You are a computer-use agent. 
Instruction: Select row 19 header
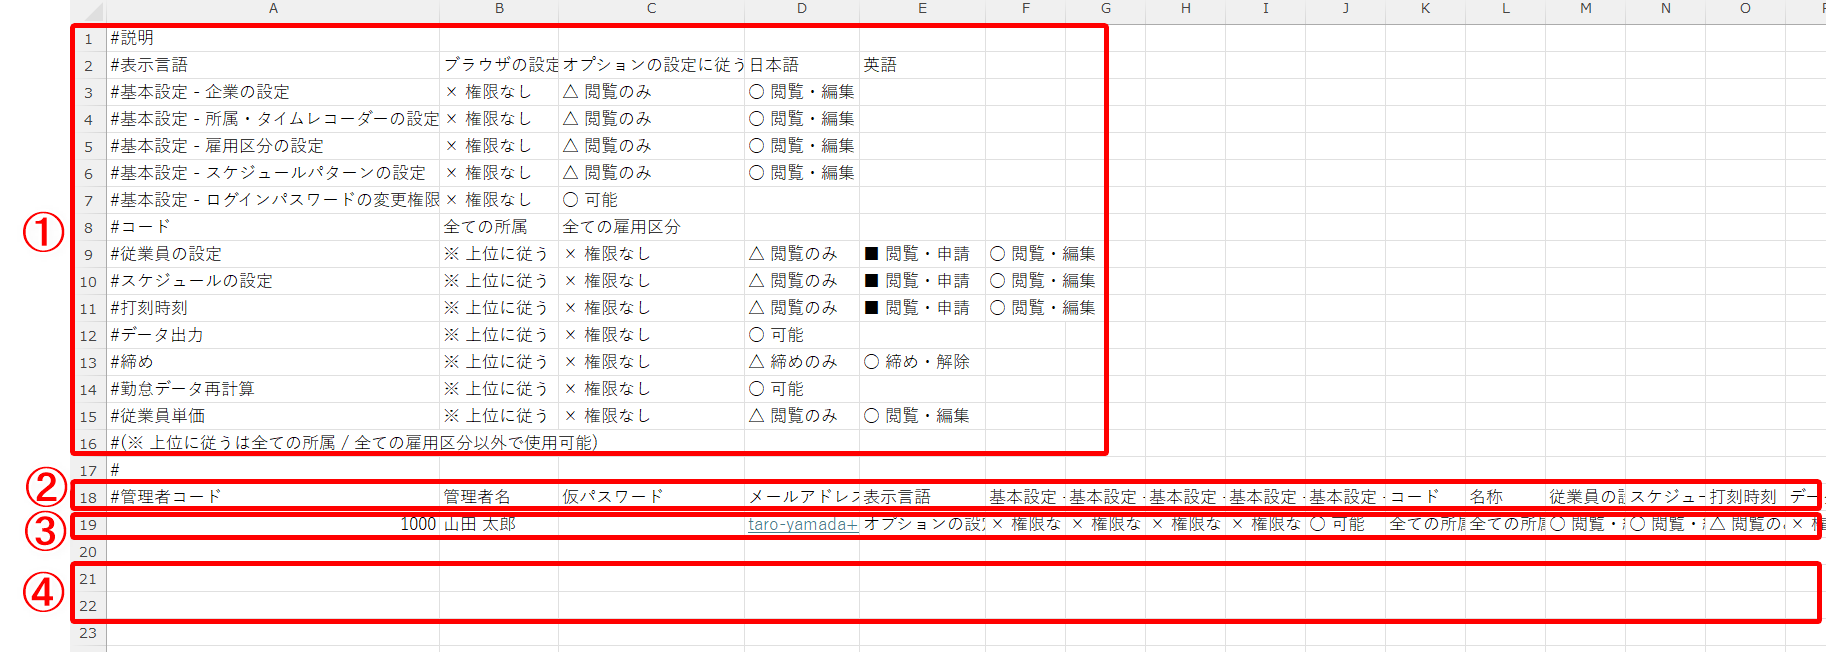[88, 524]
